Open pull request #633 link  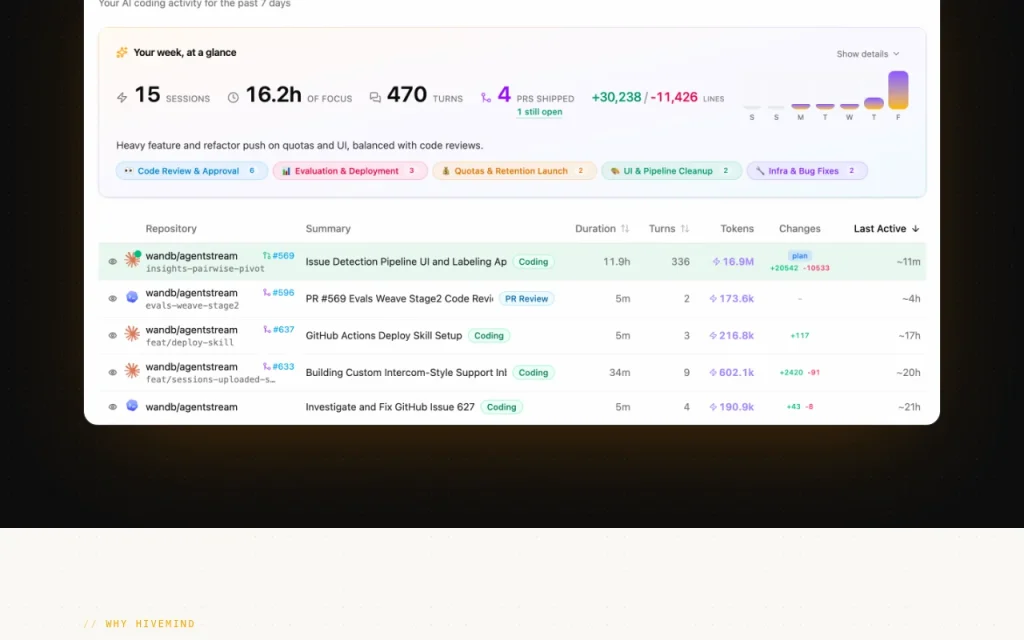[x=278, y=366]
